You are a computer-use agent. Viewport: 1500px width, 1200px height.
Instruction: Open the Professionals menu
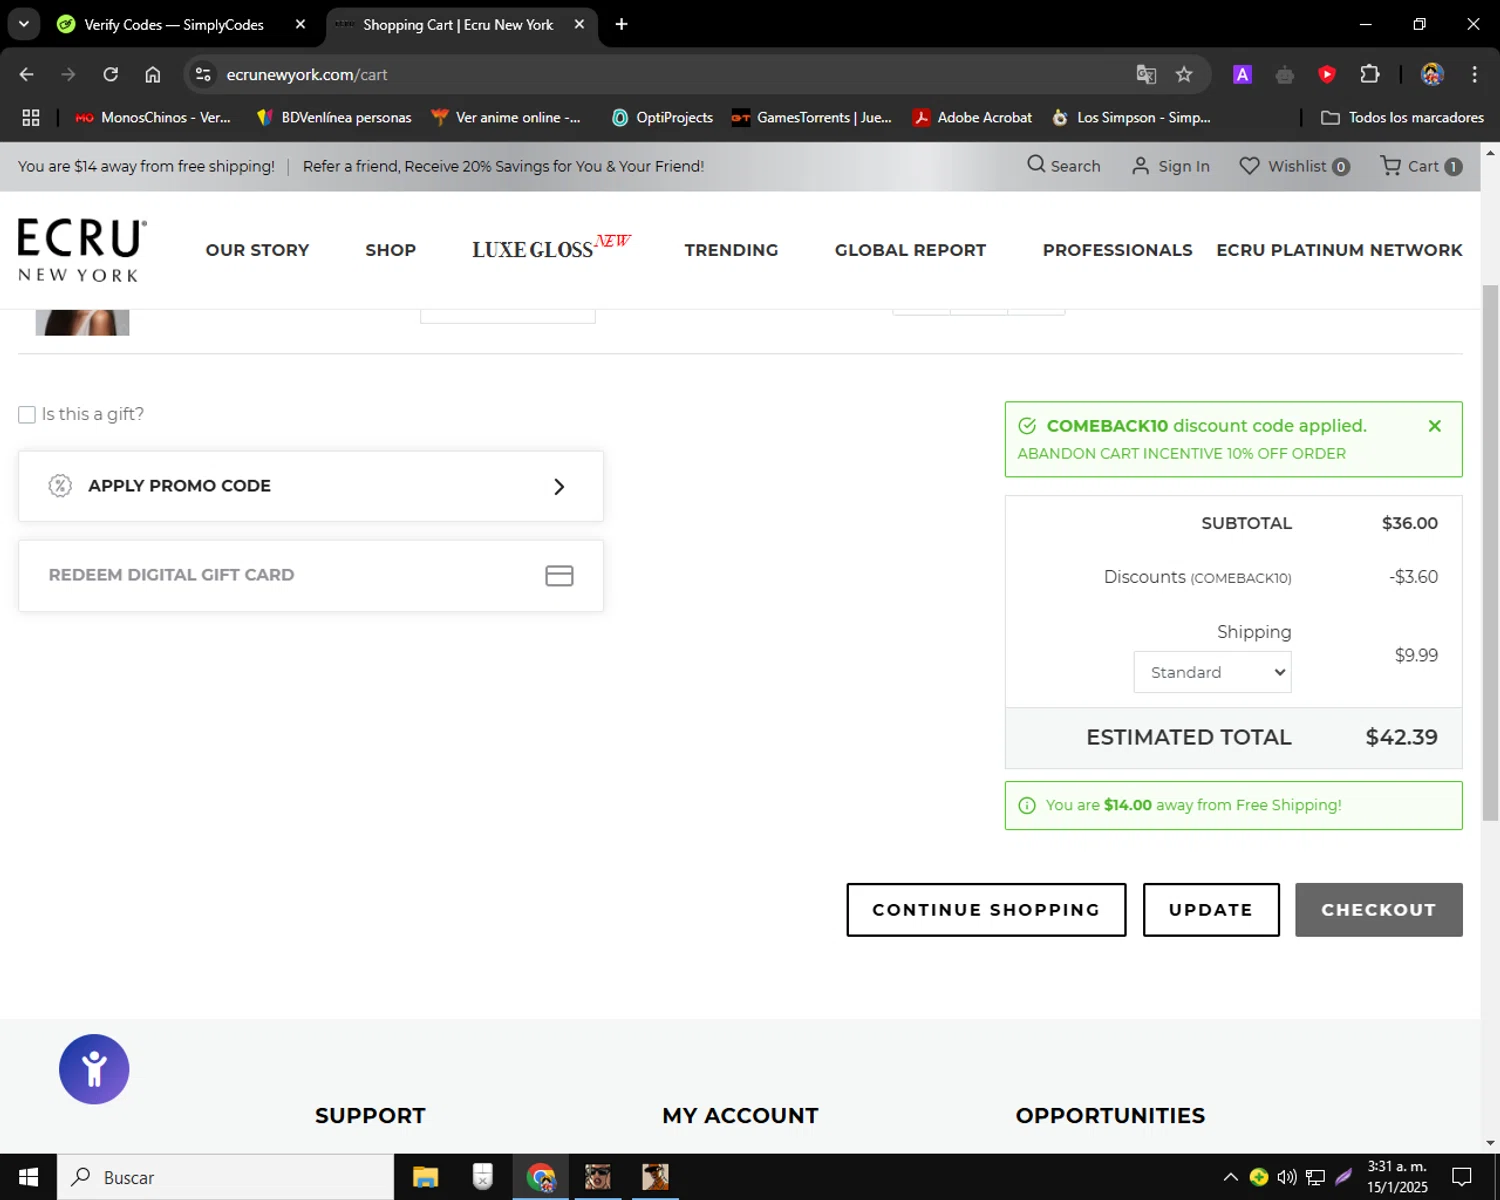(x=1117, y=250)
